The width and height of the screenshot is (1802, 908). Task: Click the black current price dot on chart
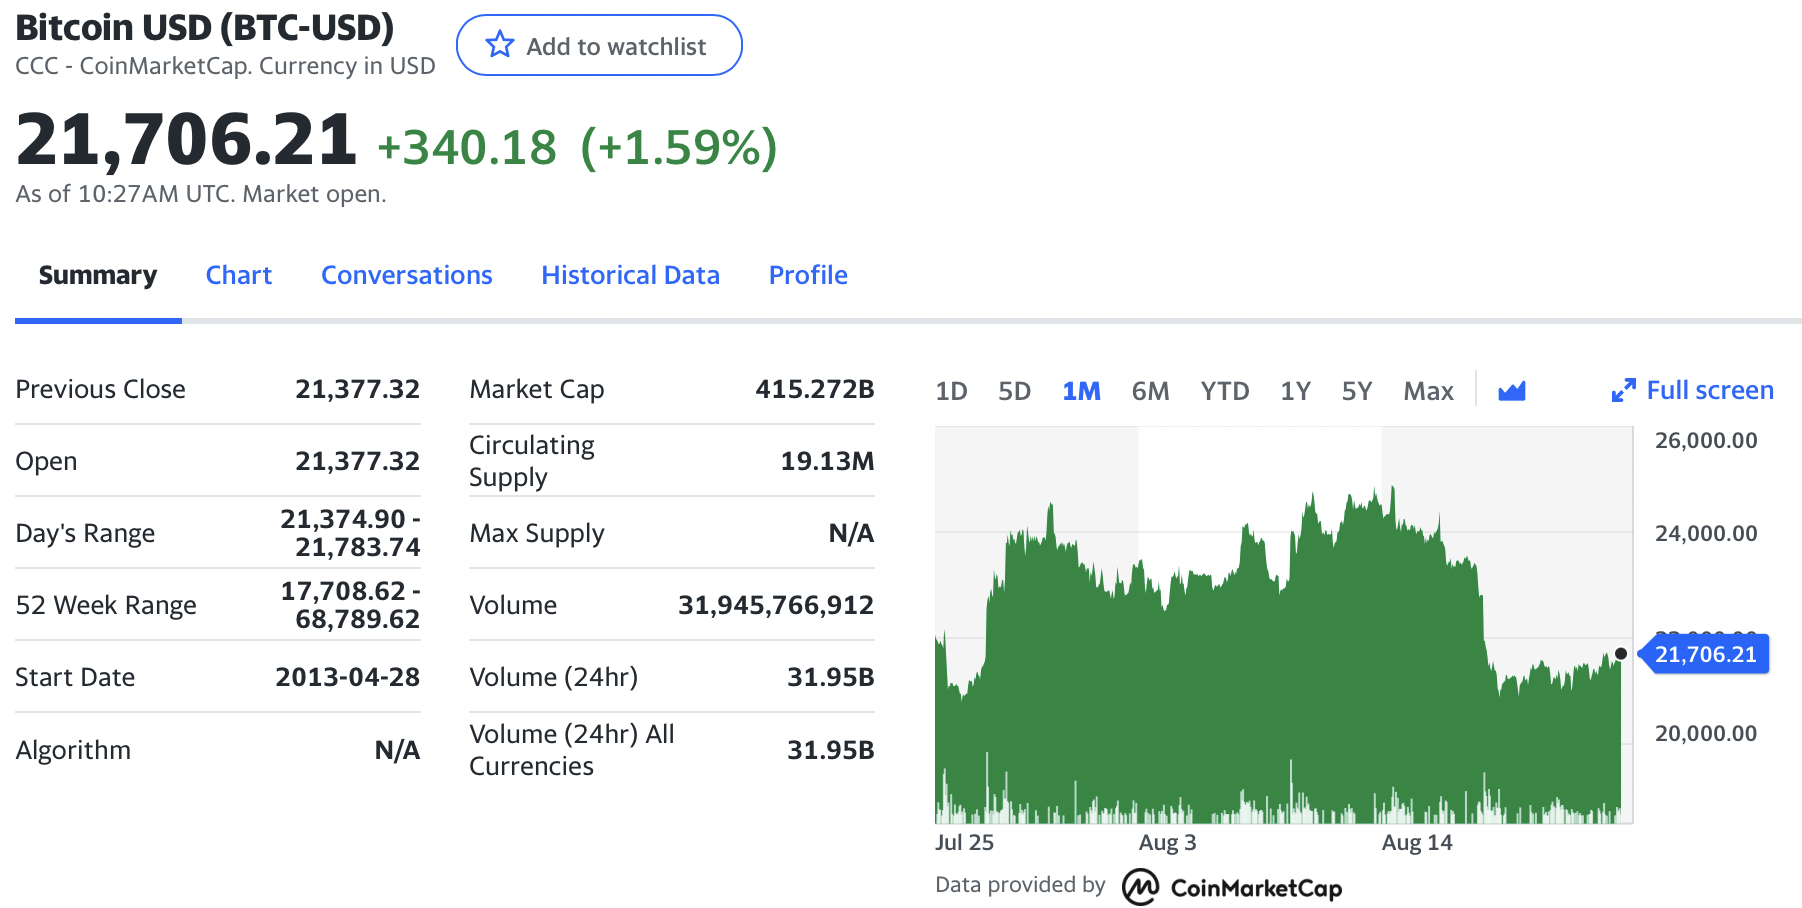1621,654
